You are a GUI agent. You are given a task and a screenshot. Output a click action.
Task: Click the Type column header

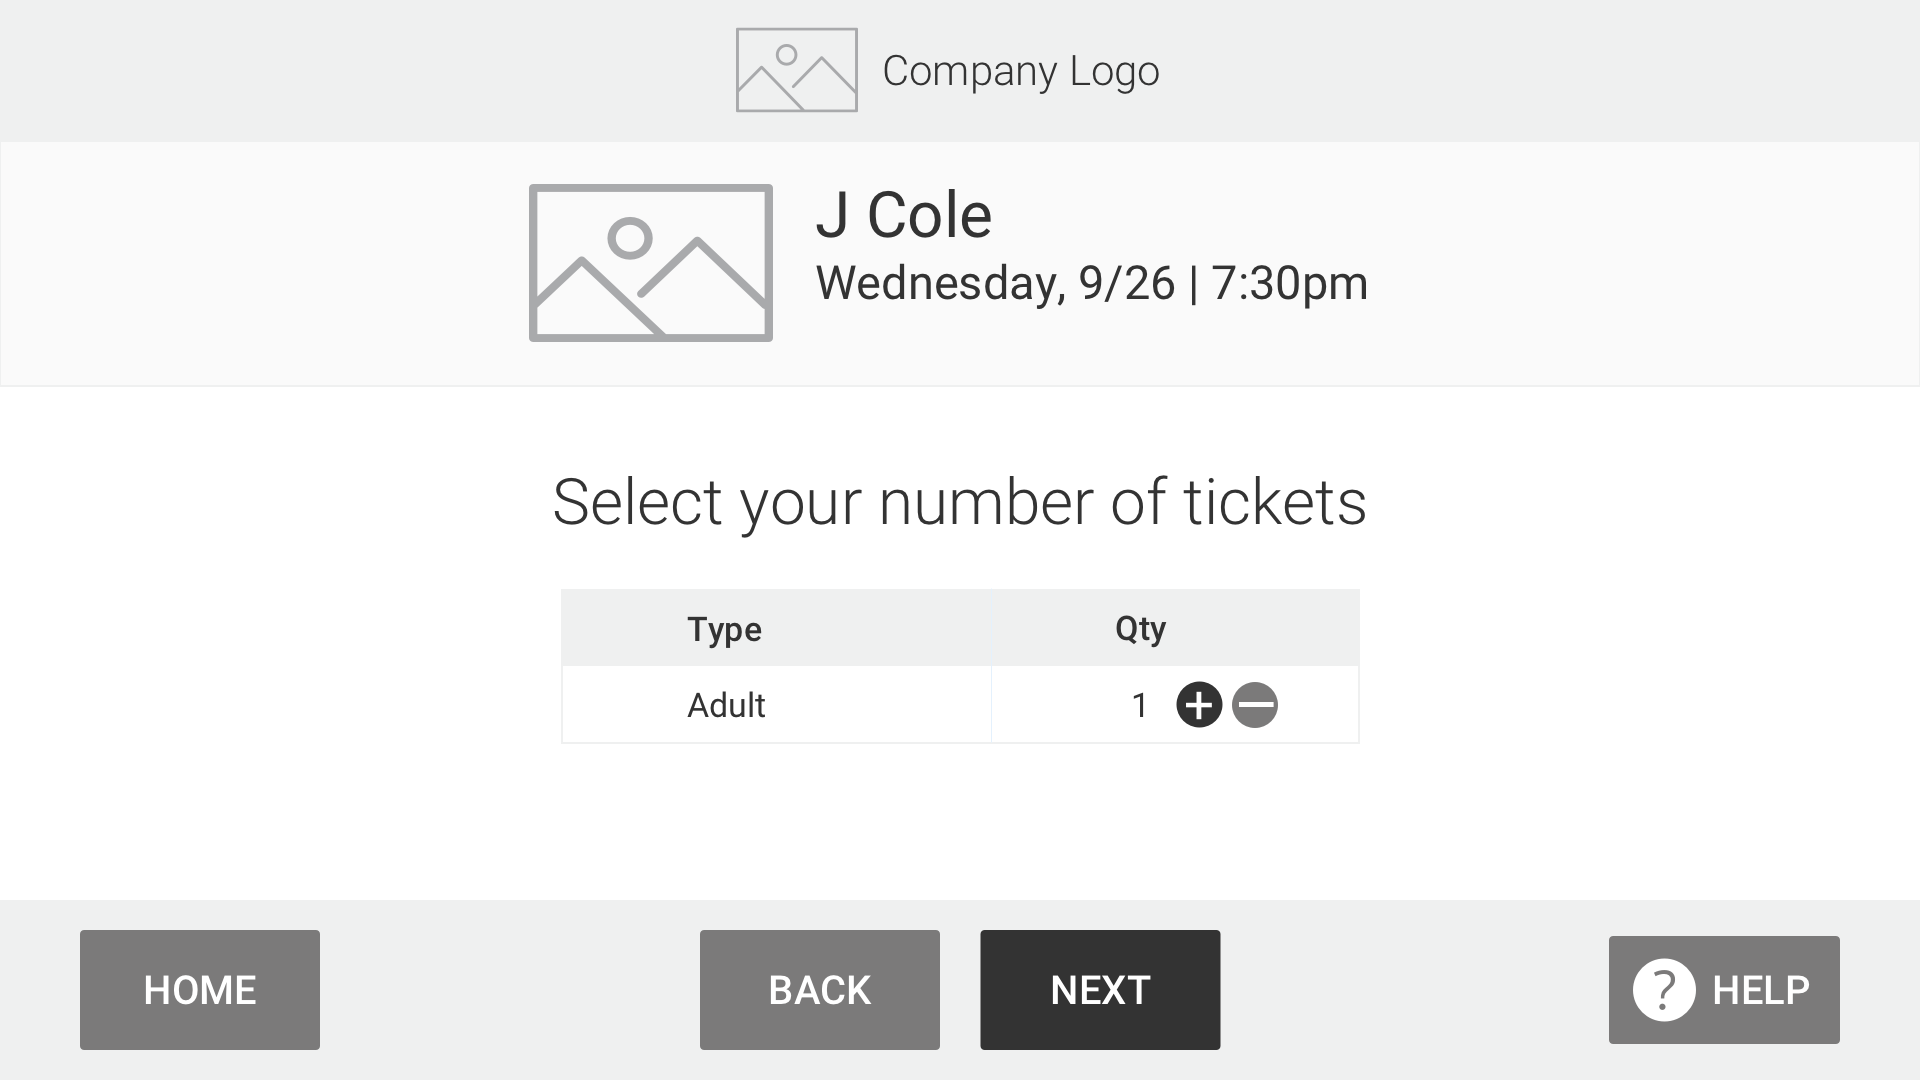pyautogui.click(x=725, y=630)
